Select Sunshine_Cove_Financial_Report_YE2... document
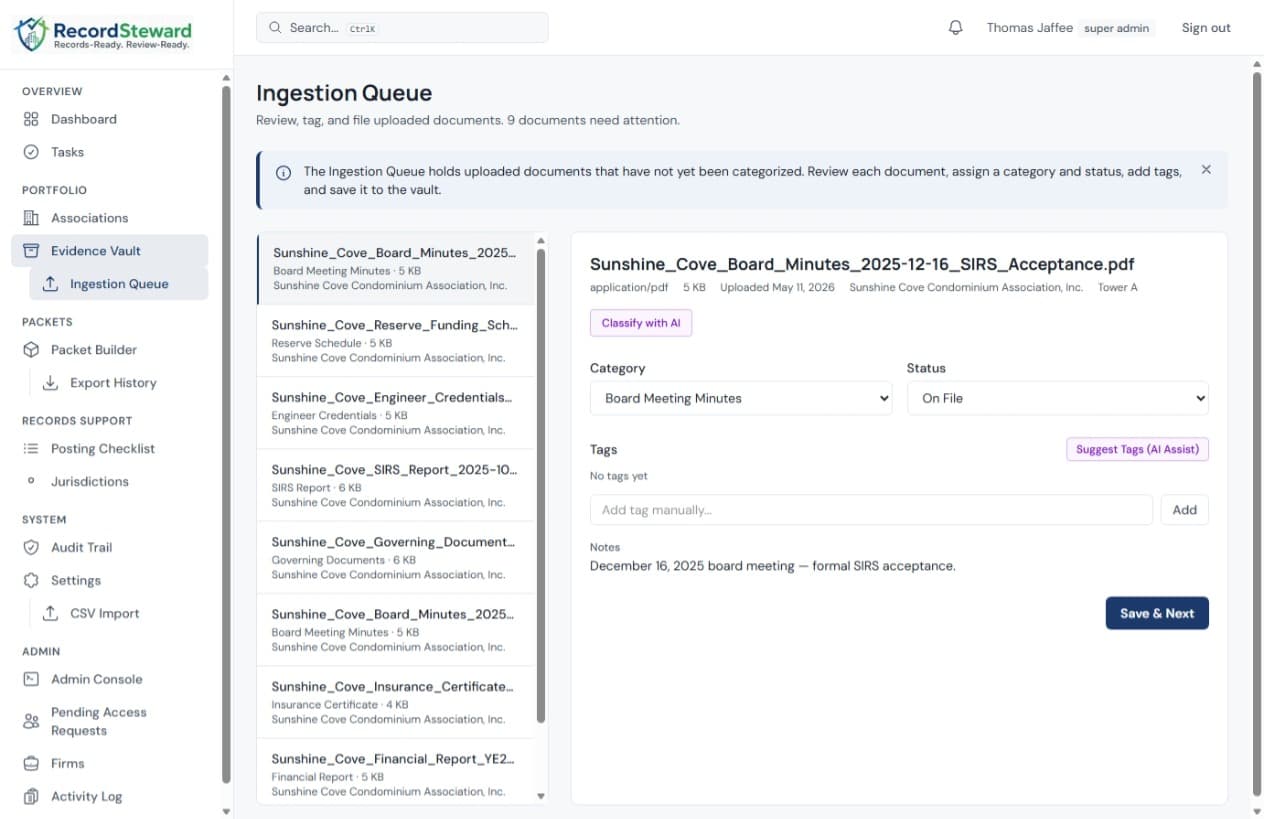Viewport: 1264px width, 819px height. (396, 772)
